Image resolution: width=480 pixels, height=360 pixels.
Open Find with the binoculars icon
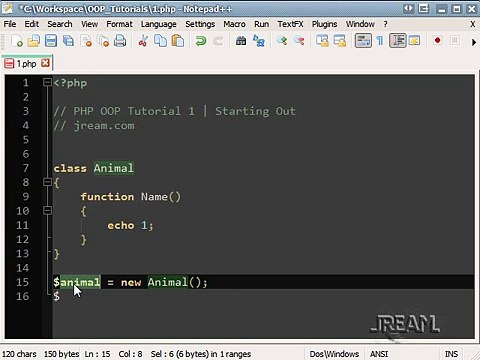pyautogui.click(x=241, y=41)
